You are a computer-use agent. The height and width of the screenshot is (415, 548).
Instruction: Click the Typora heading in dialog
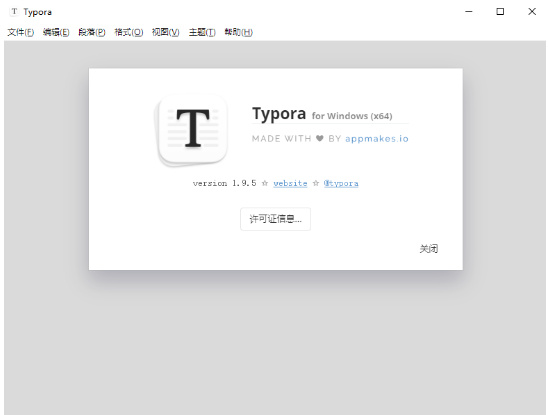click(279, 114)
